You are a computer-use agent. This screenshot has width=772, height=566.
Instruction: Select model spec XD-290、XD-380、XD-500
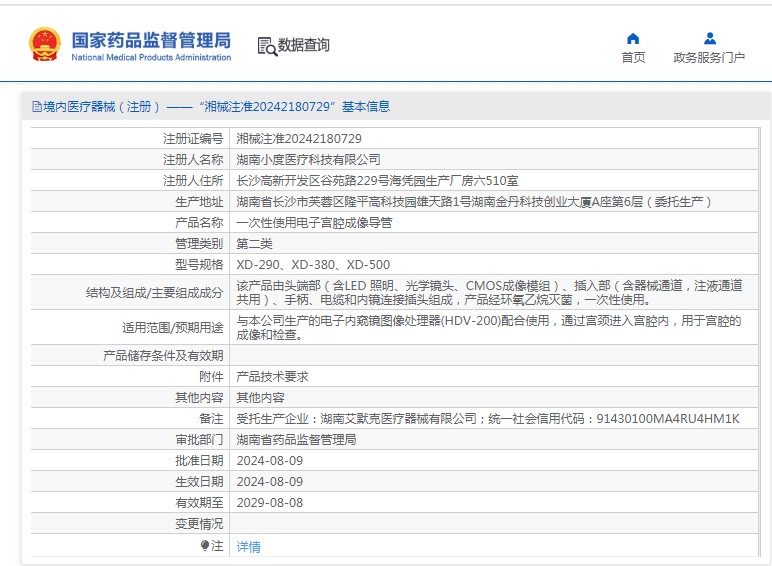click(x=313, y=265)
